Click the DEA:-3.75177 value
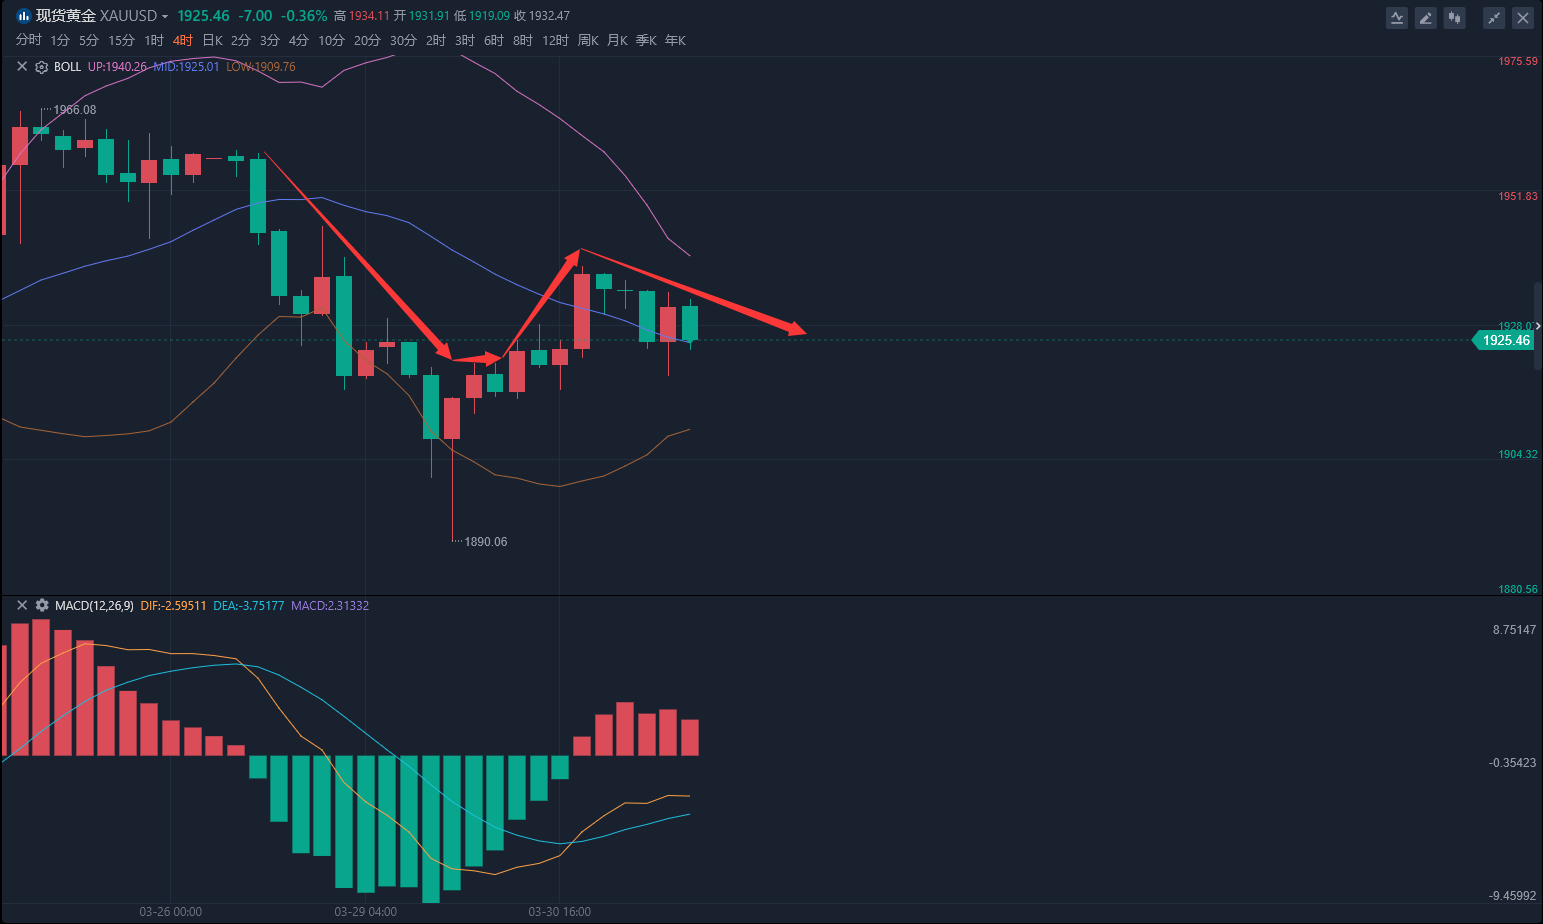 click(x=249, y=606)
